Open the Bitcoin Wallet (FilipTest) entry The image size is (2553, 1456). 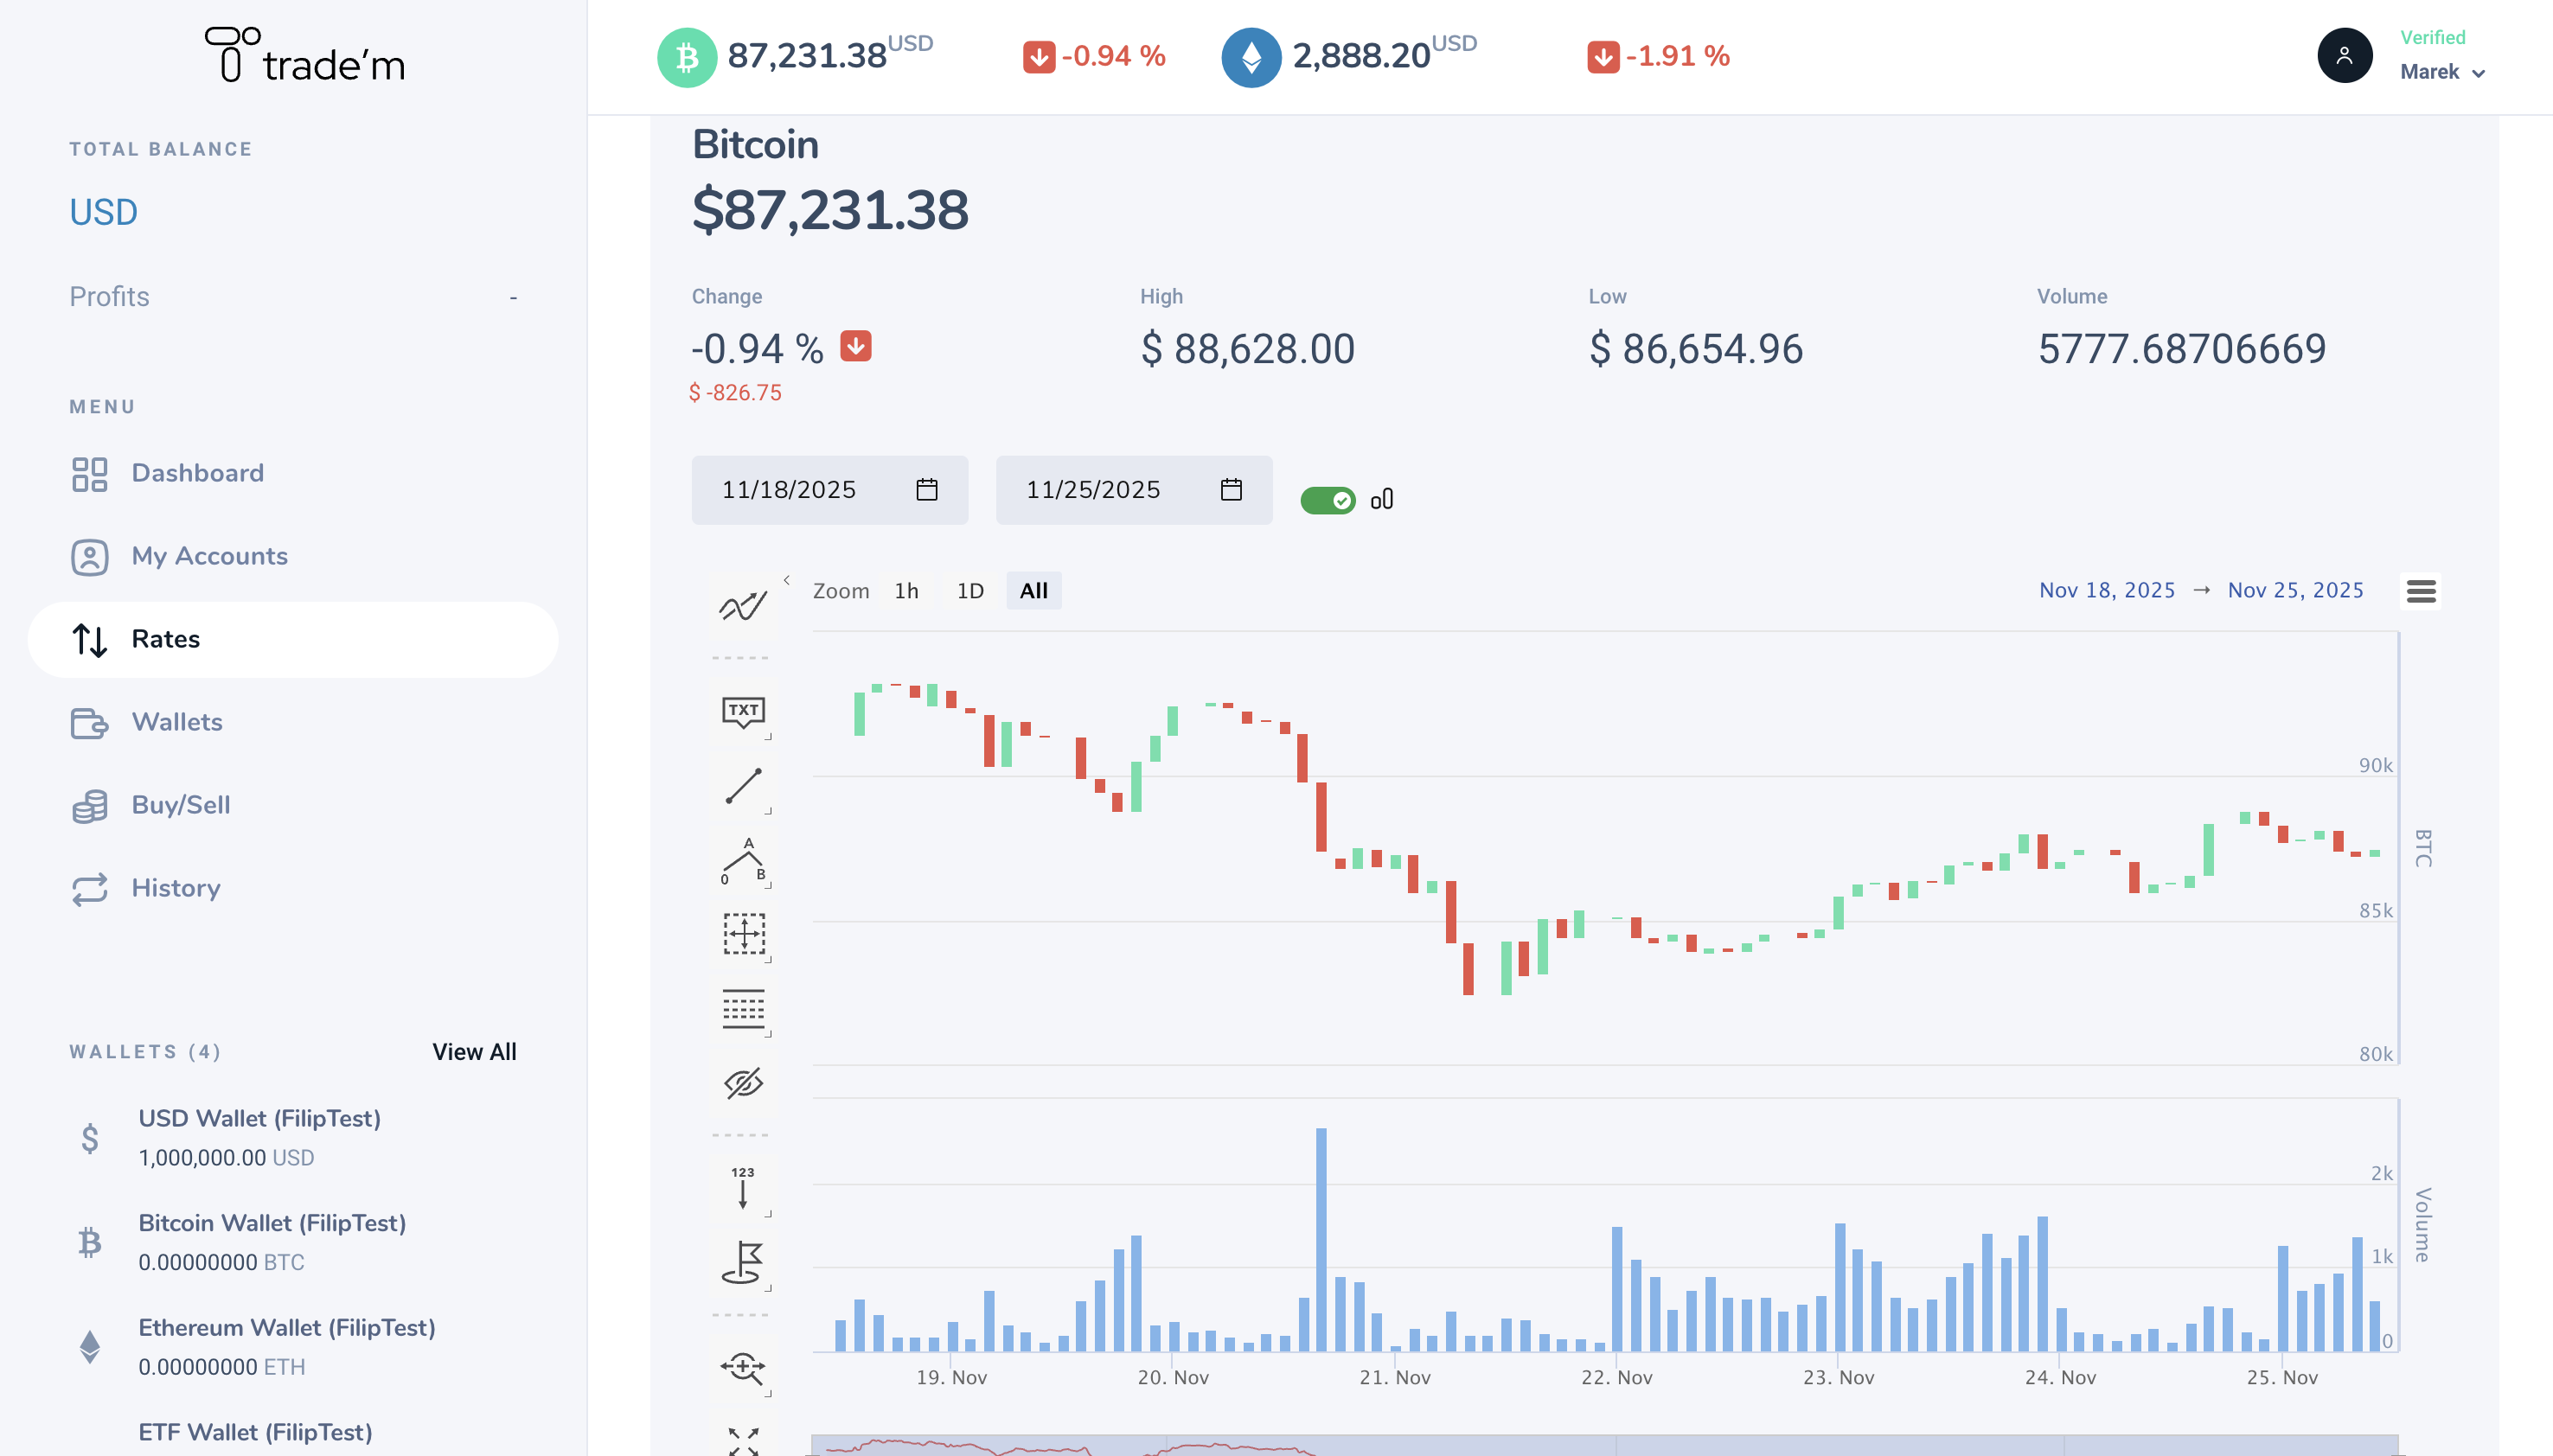click(x=272, y=1222)
